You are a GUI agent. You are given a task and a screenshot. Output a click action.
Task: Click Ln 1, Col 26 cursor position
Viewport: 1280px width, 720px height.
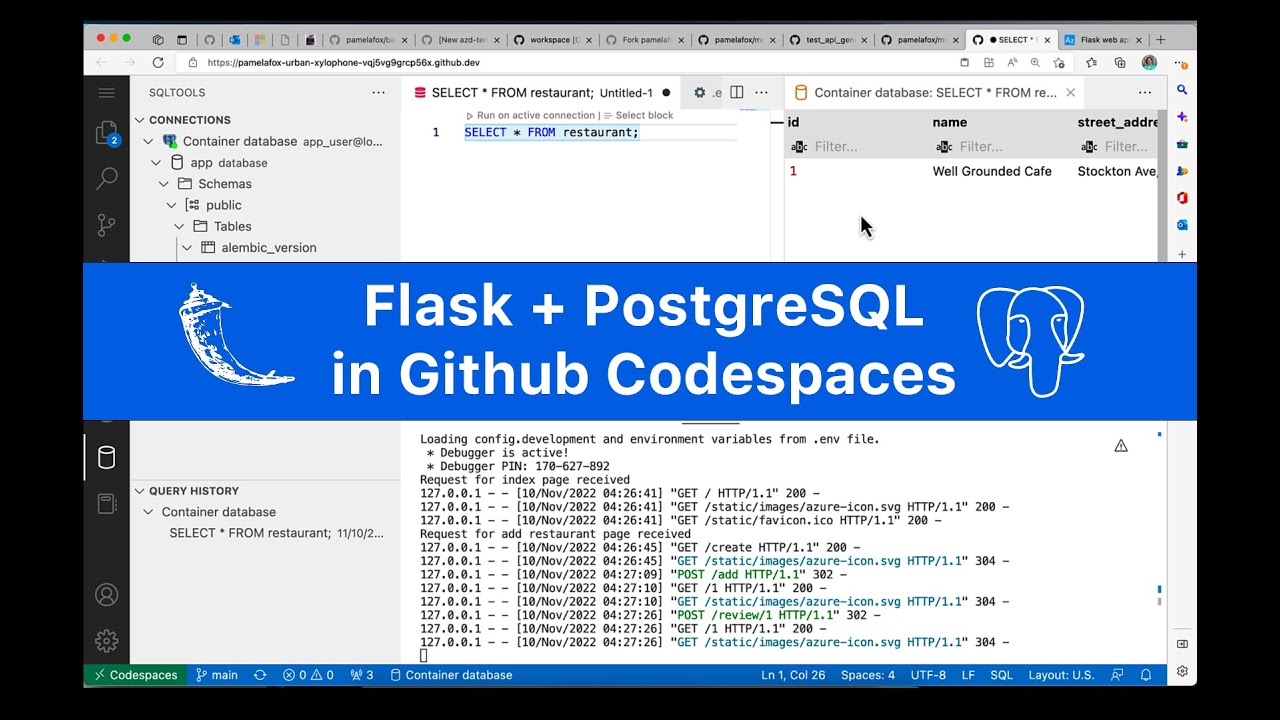pyautogui.click(x=793, y=675)
